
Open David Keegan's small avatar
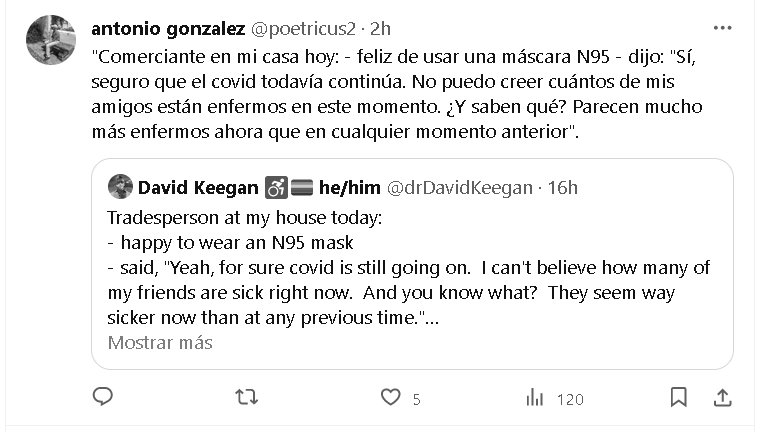[119, 187]
